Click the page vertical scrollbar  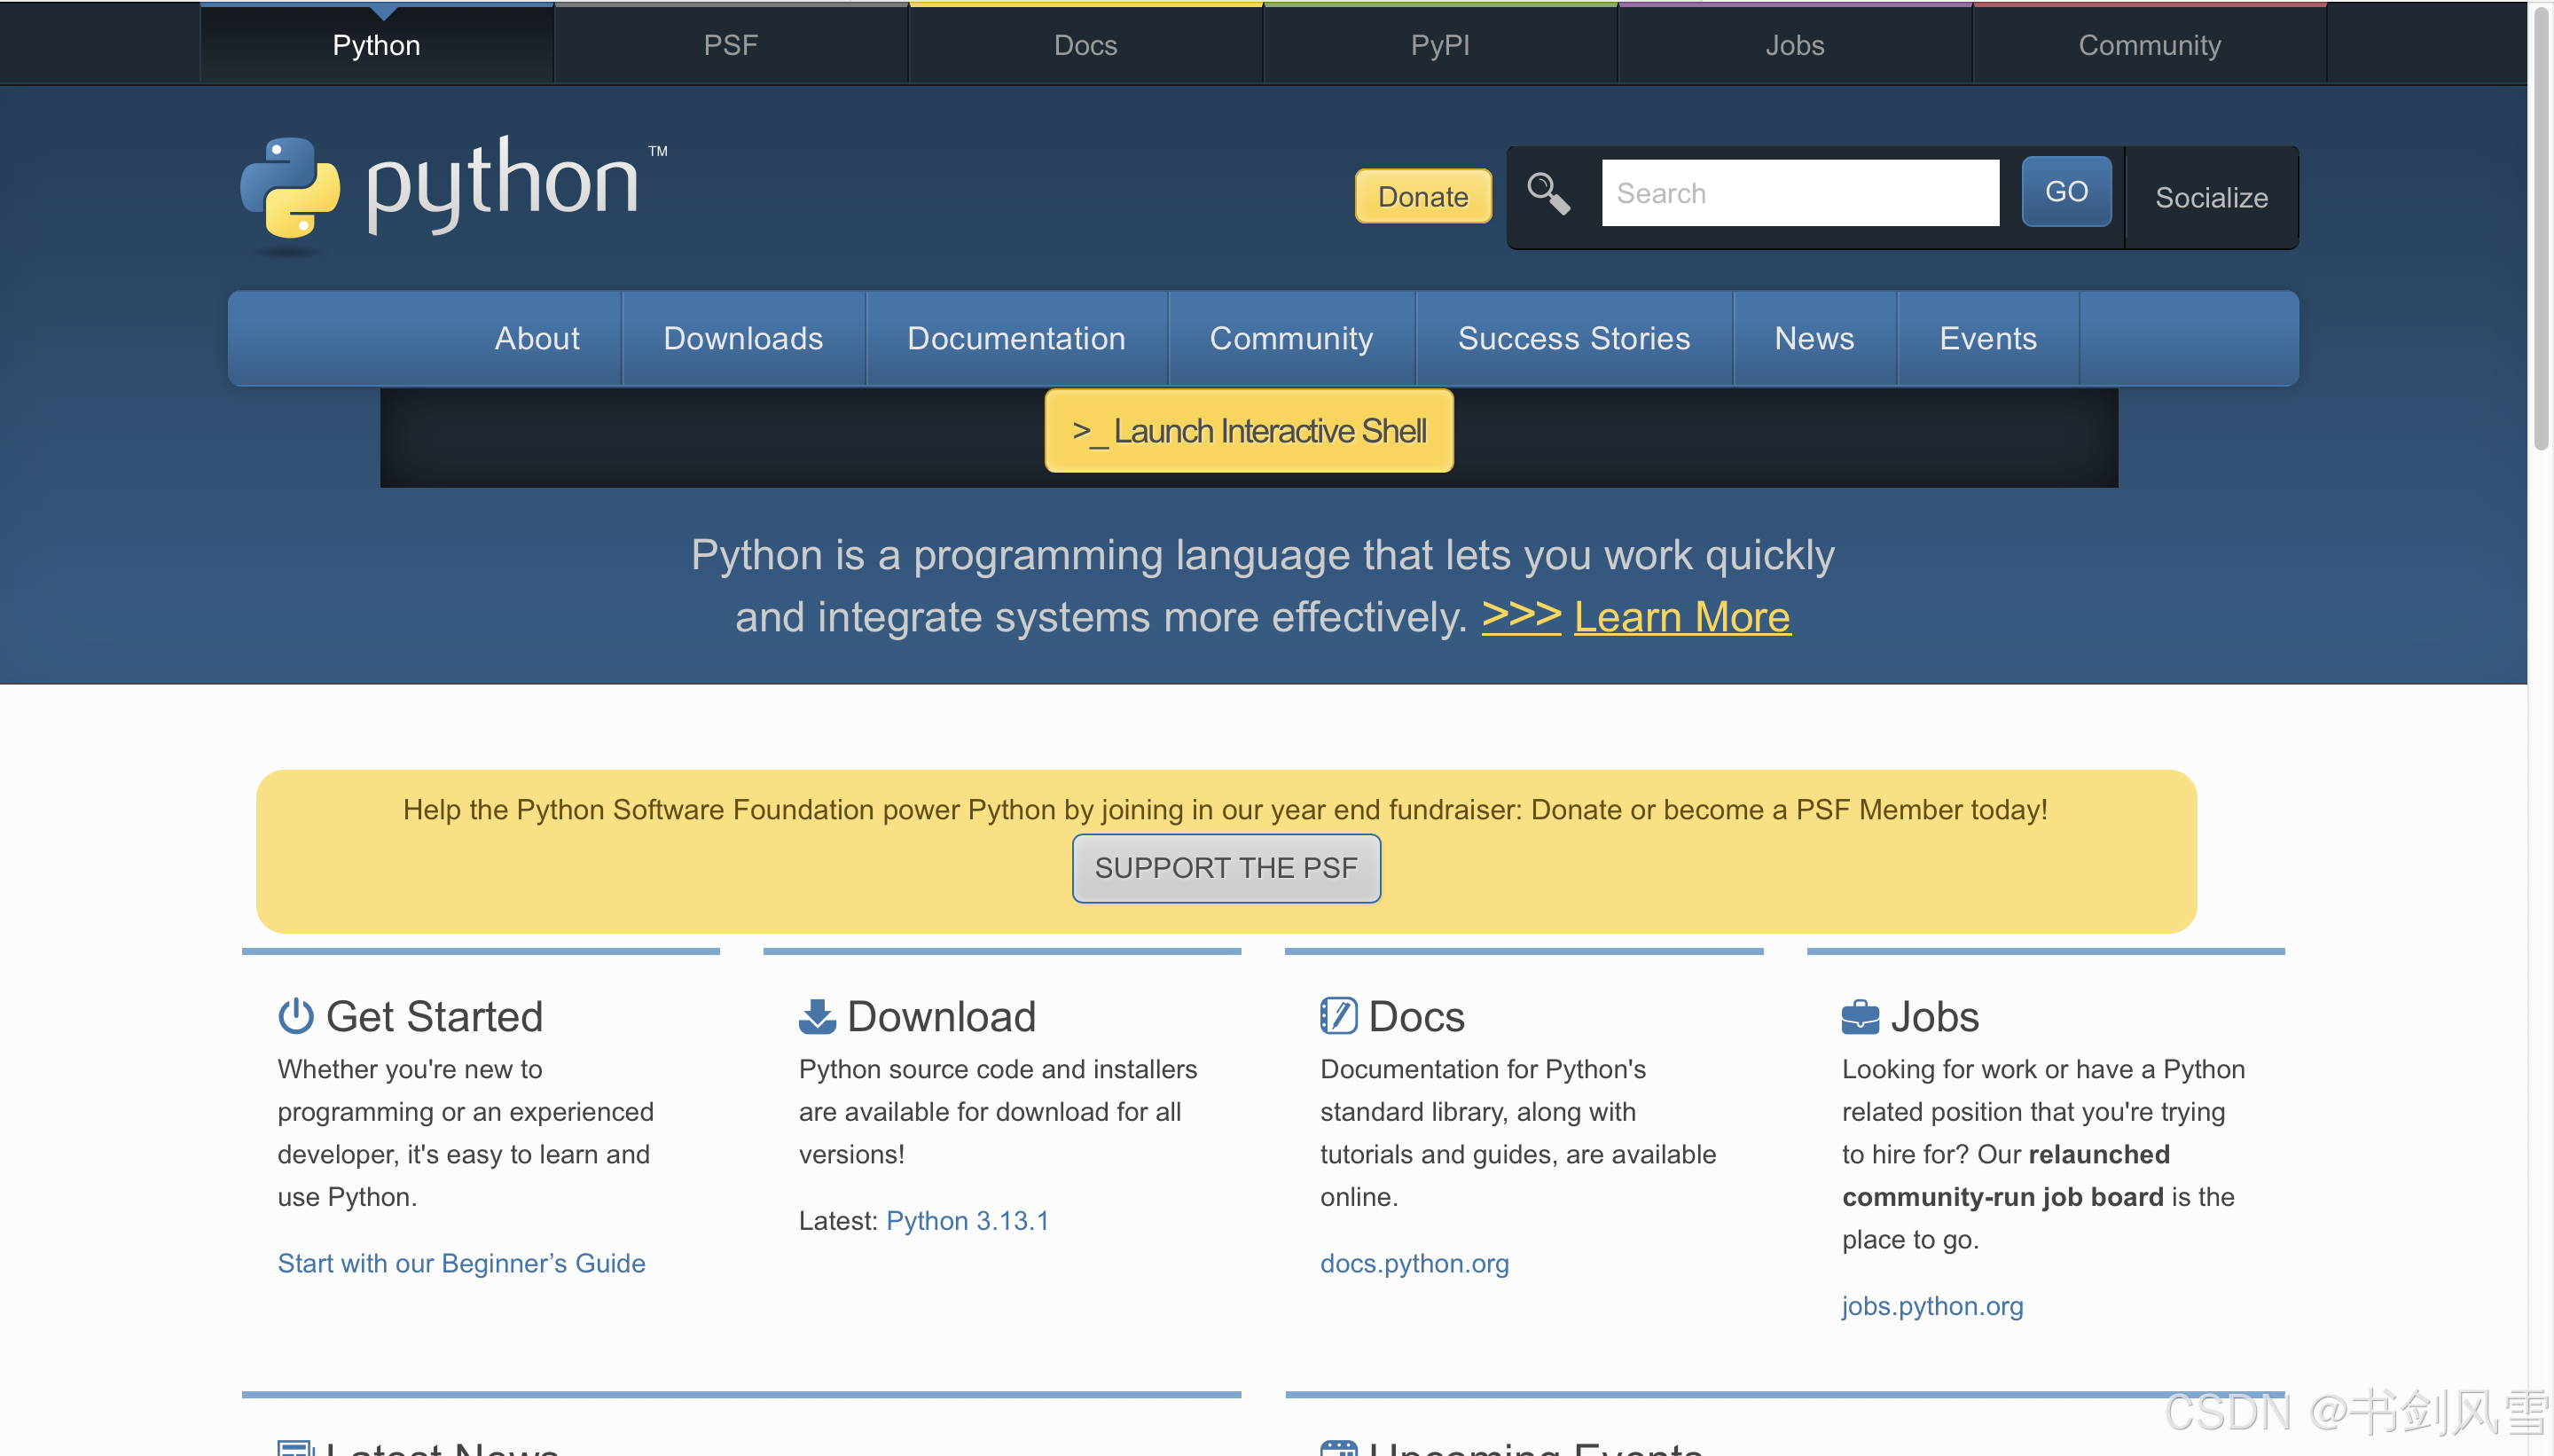(2540, 230)
